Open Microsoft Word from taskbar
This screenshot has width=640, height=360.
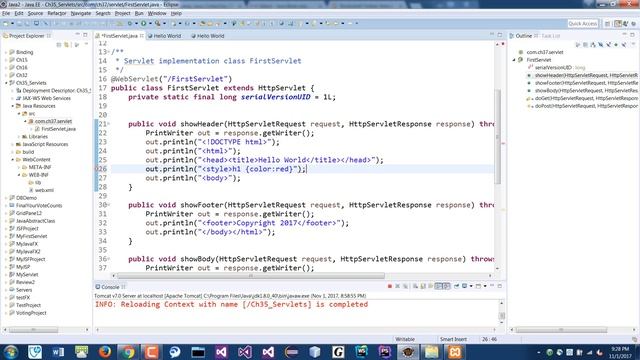coord(58,352)
